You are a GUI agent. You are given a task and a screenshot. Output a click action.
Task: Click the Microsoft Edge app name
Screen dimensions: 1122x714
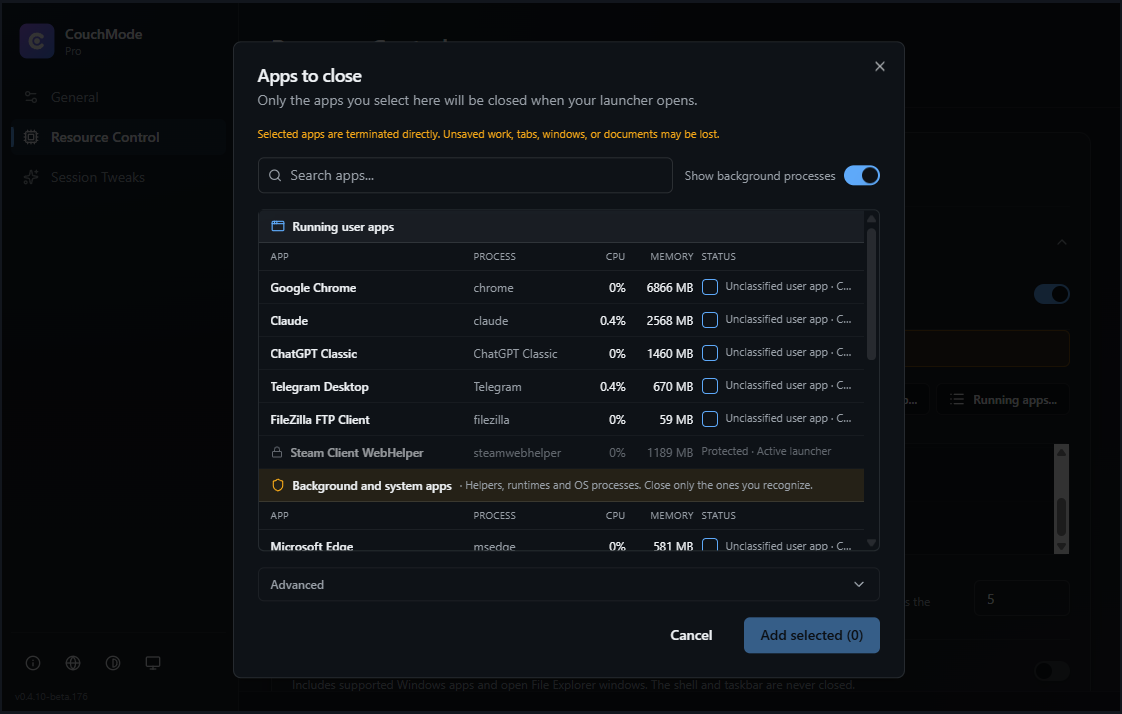311,545
